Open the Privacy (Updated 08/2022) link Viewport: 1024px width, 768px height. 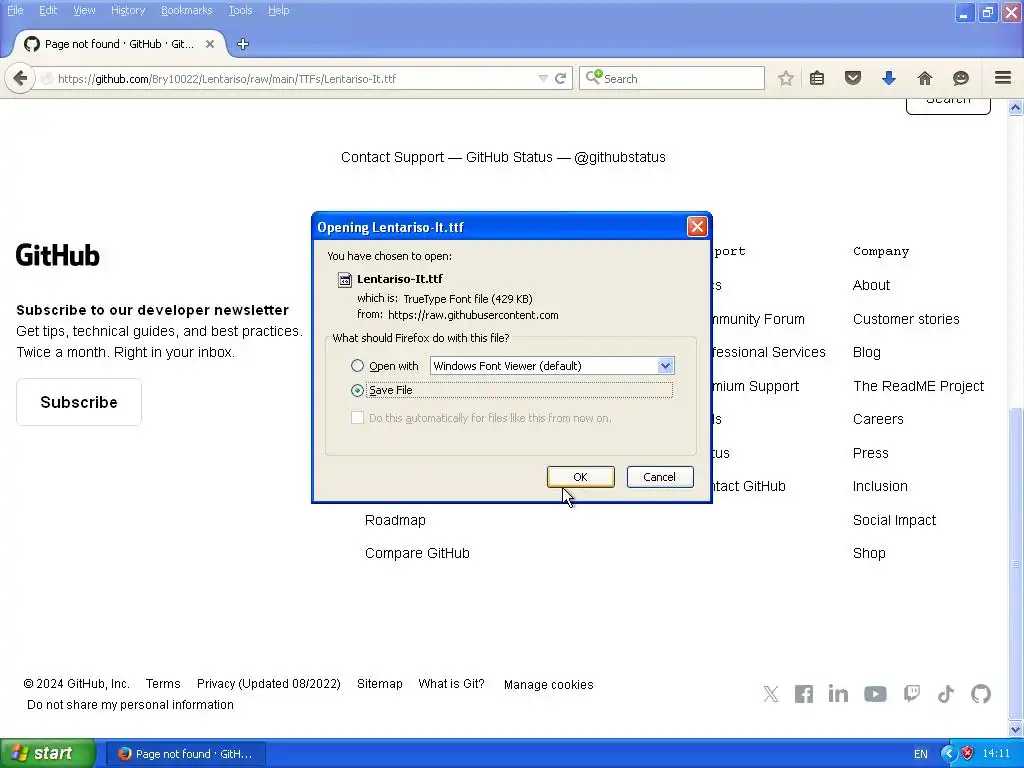point(268,684)
